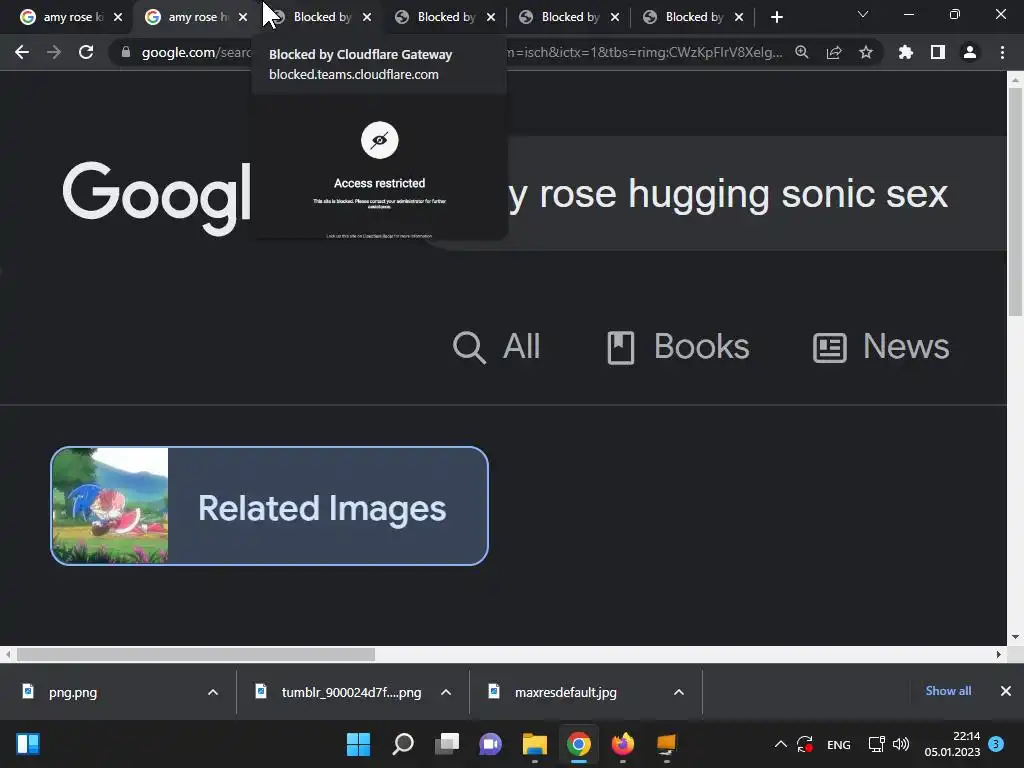Click the Google logo
The image size is (1024, 768).
click(157, 197)
